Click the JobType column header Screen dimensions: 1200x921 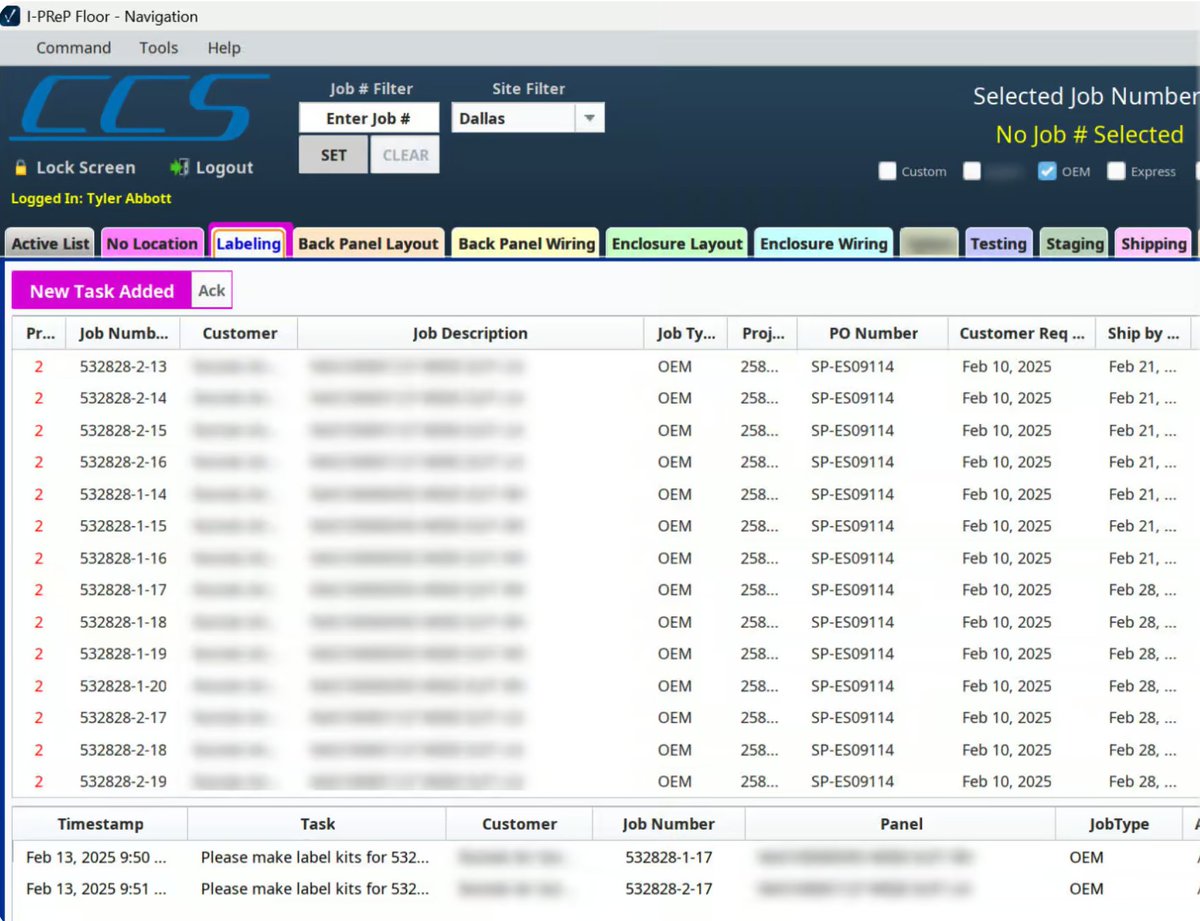tap(1119, 824)
